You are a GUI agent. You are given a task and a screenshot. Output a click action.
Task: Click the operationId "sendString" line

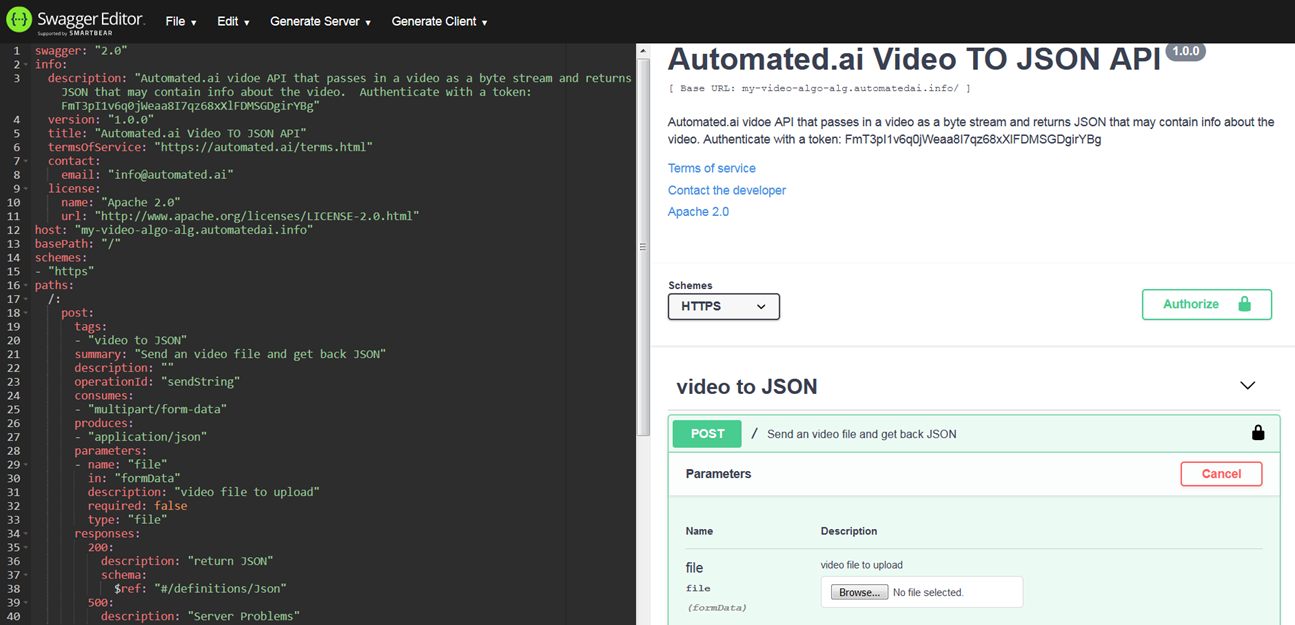click(x=157, y=381)
